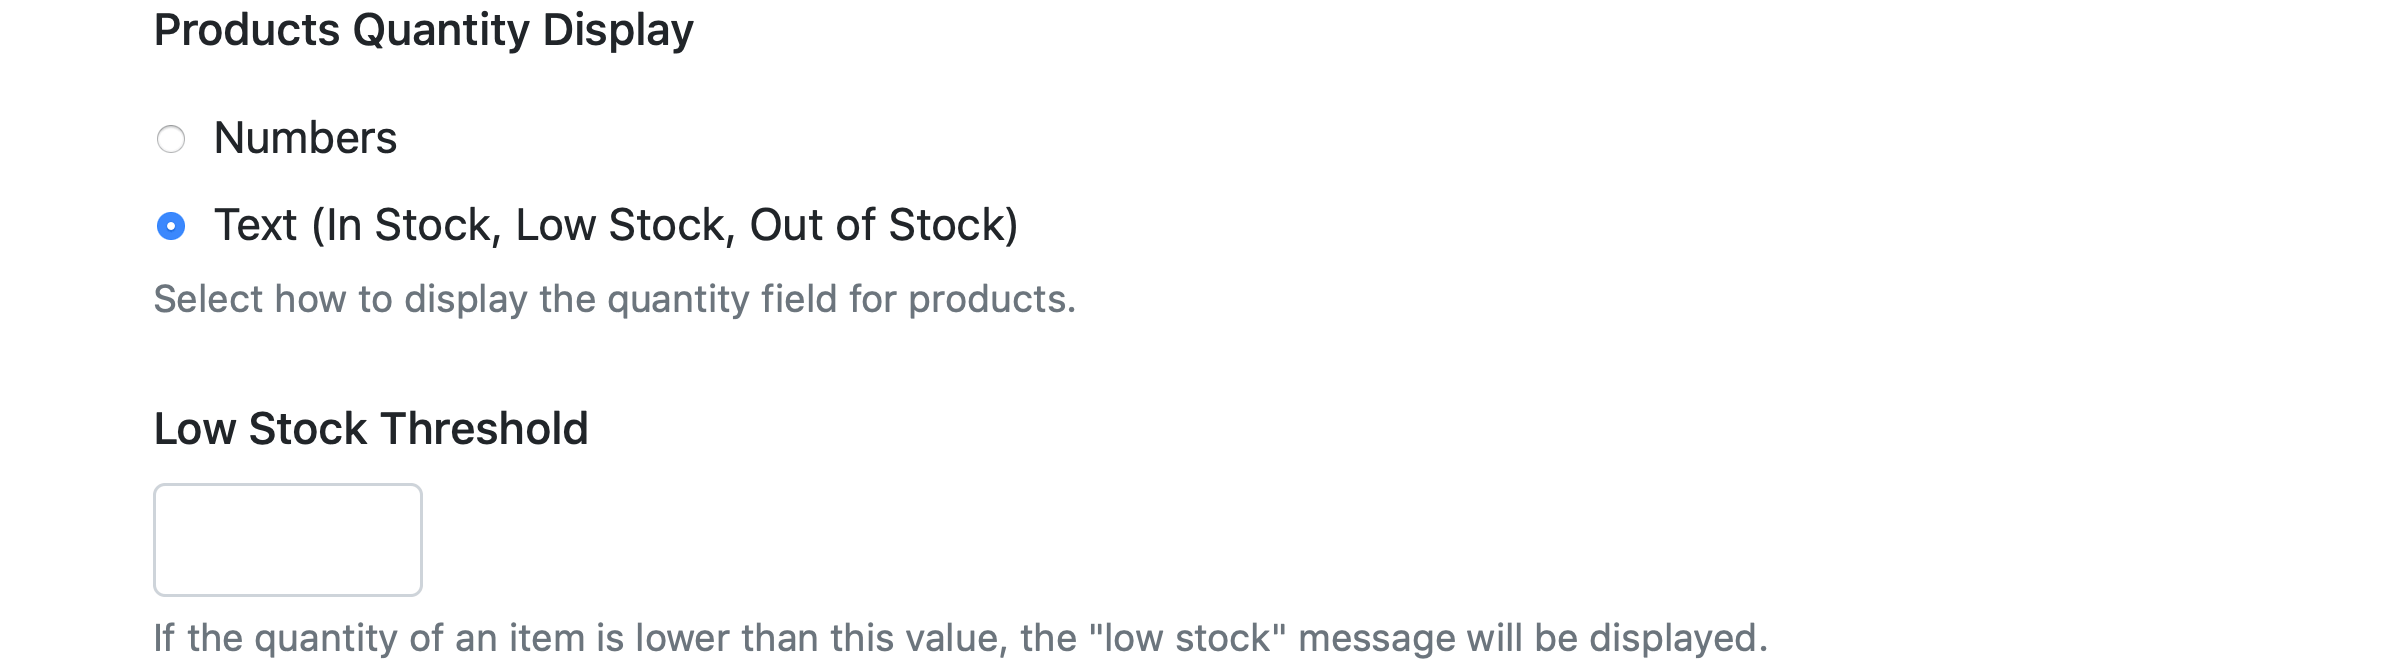This screenshot has height=672, width=2400.
Task: Select the Numbers radio button
Action: (x=171, y=139)
